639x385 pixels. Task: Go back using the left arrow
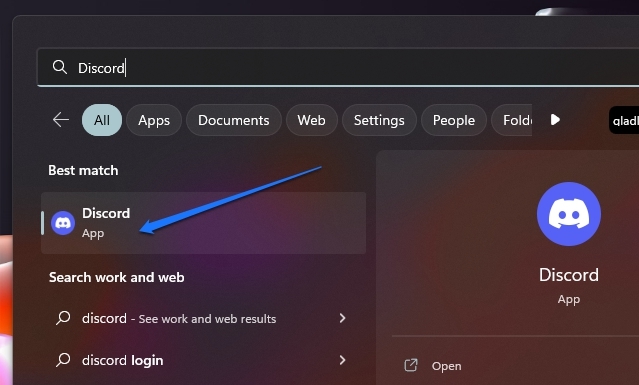point(61,120)
